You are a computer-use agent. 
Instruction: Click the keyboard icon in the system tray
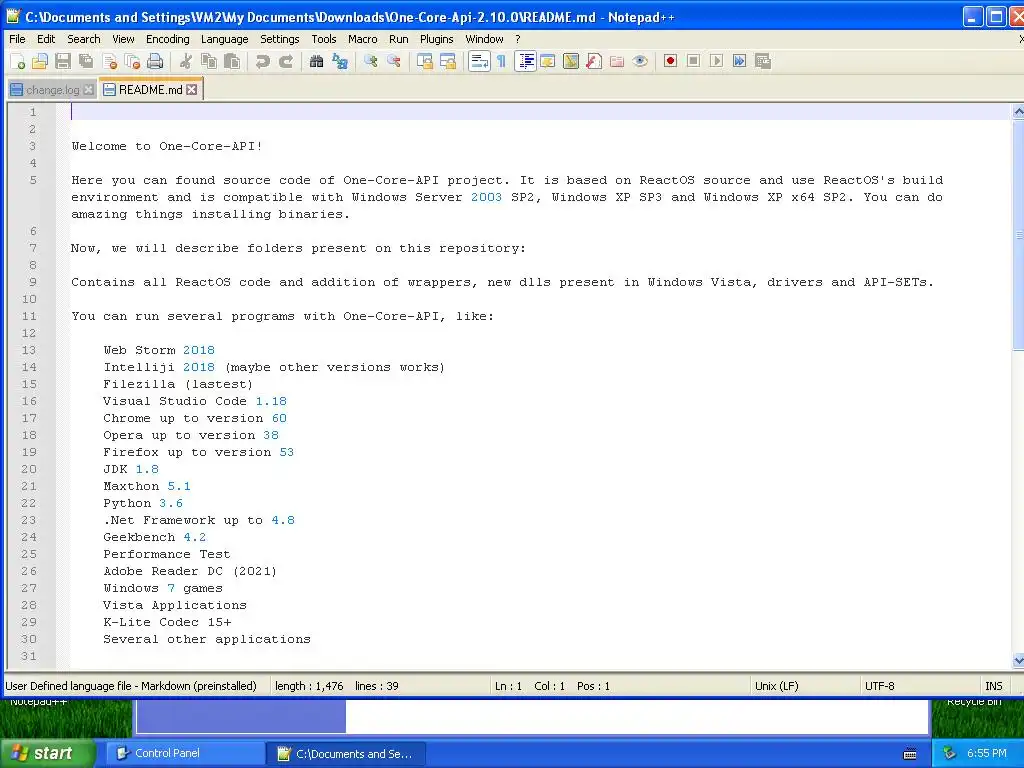tap(910, 754)
